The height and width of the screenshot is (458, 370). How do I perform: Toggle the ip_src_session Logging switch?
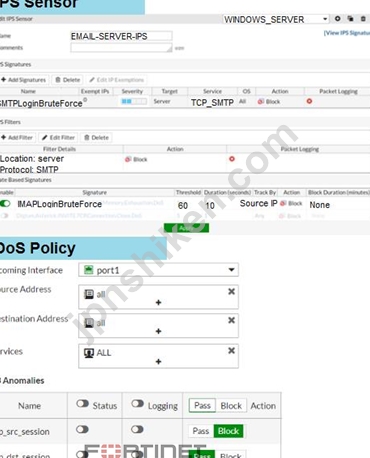137,429
